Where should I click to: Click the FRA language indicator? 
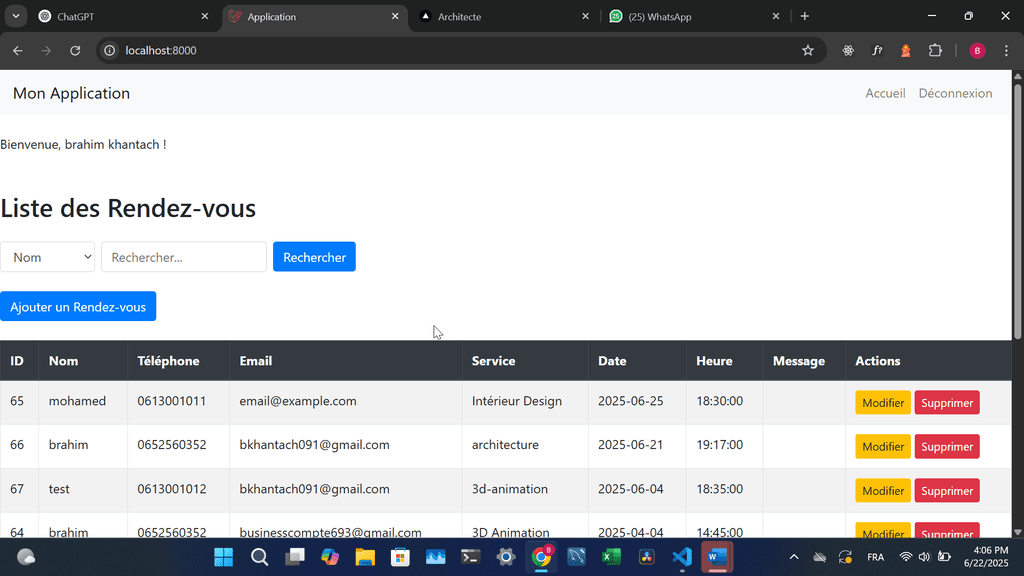(875, 557)
